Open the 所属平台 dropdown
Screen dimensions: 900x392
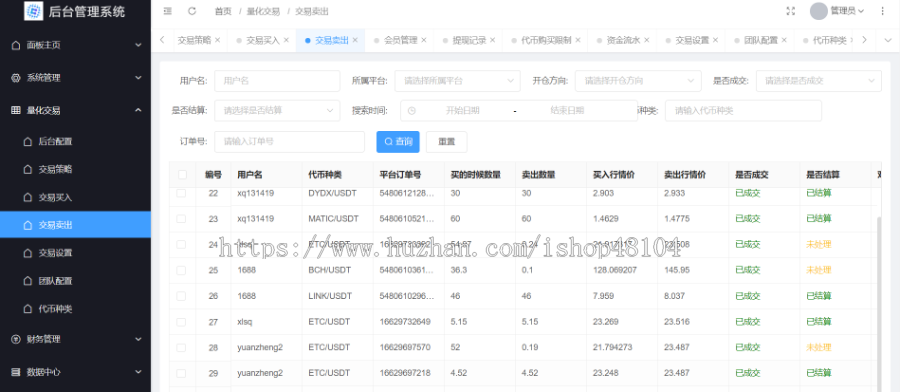(x=457, y=81)
